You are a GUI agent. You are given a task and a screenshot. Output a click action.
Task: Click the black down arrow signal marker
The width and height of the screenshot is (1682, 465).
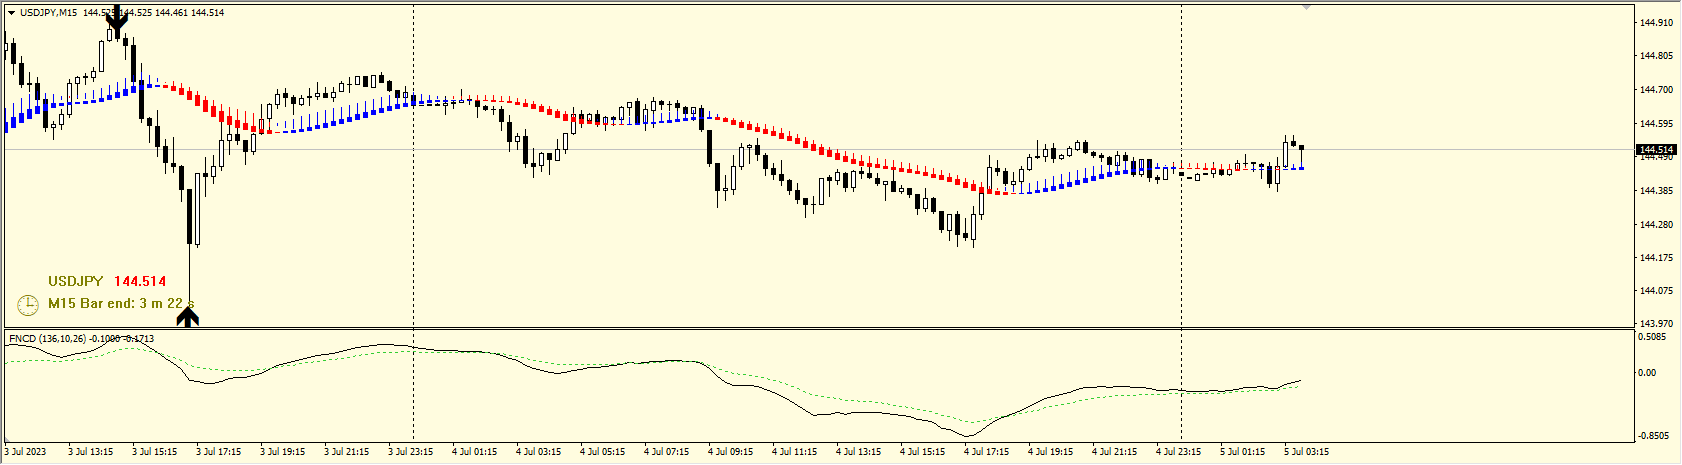click(117, 22)
